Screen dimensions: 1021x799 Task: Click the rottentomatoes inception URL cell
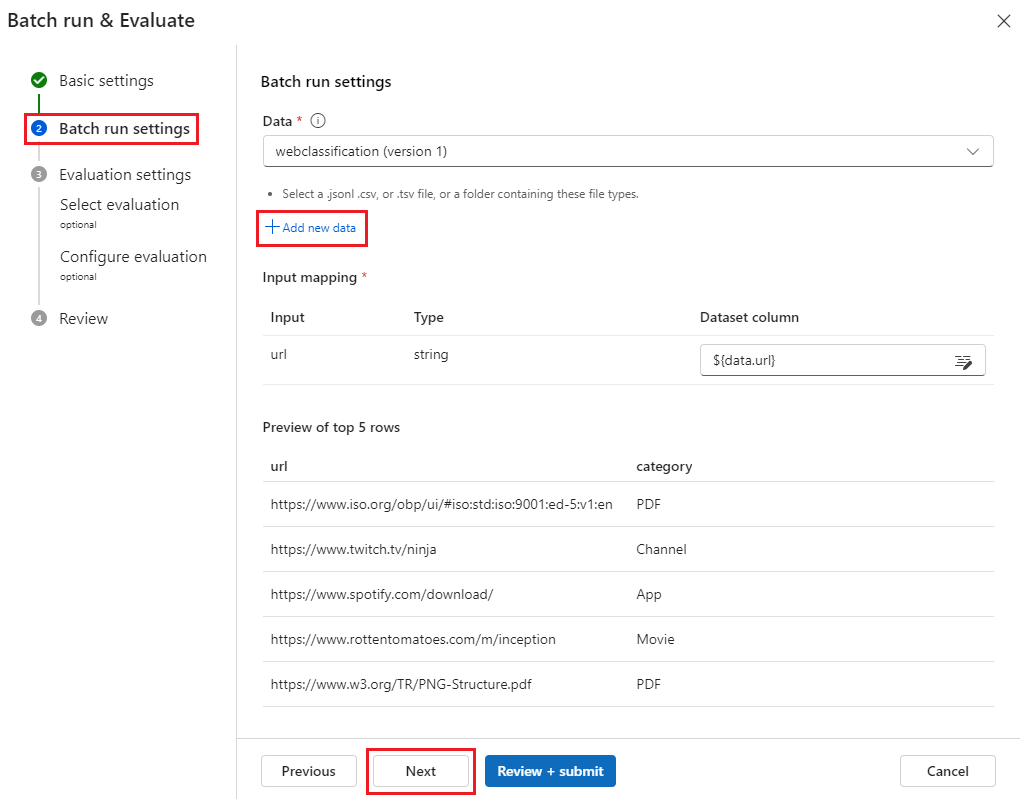(413, 639)
